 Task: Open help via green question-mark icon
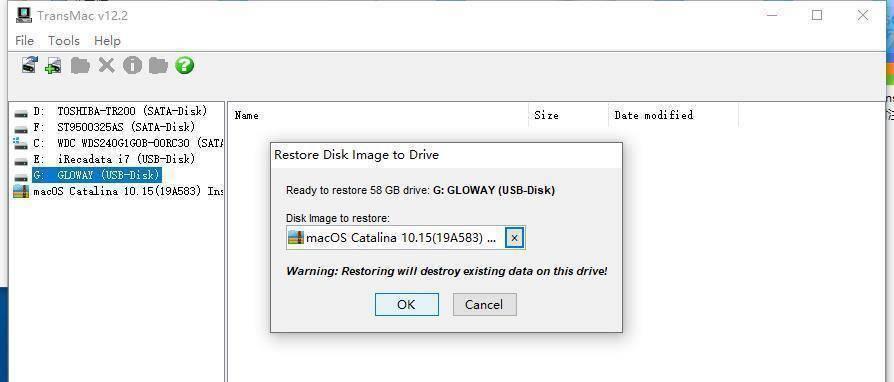pos(184,65)
